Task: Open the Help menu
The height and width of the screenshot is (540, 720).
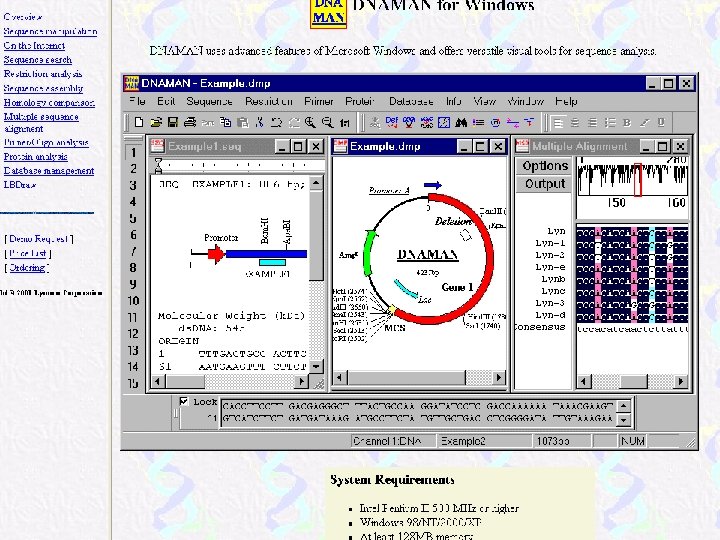Action: pos(566,101)
